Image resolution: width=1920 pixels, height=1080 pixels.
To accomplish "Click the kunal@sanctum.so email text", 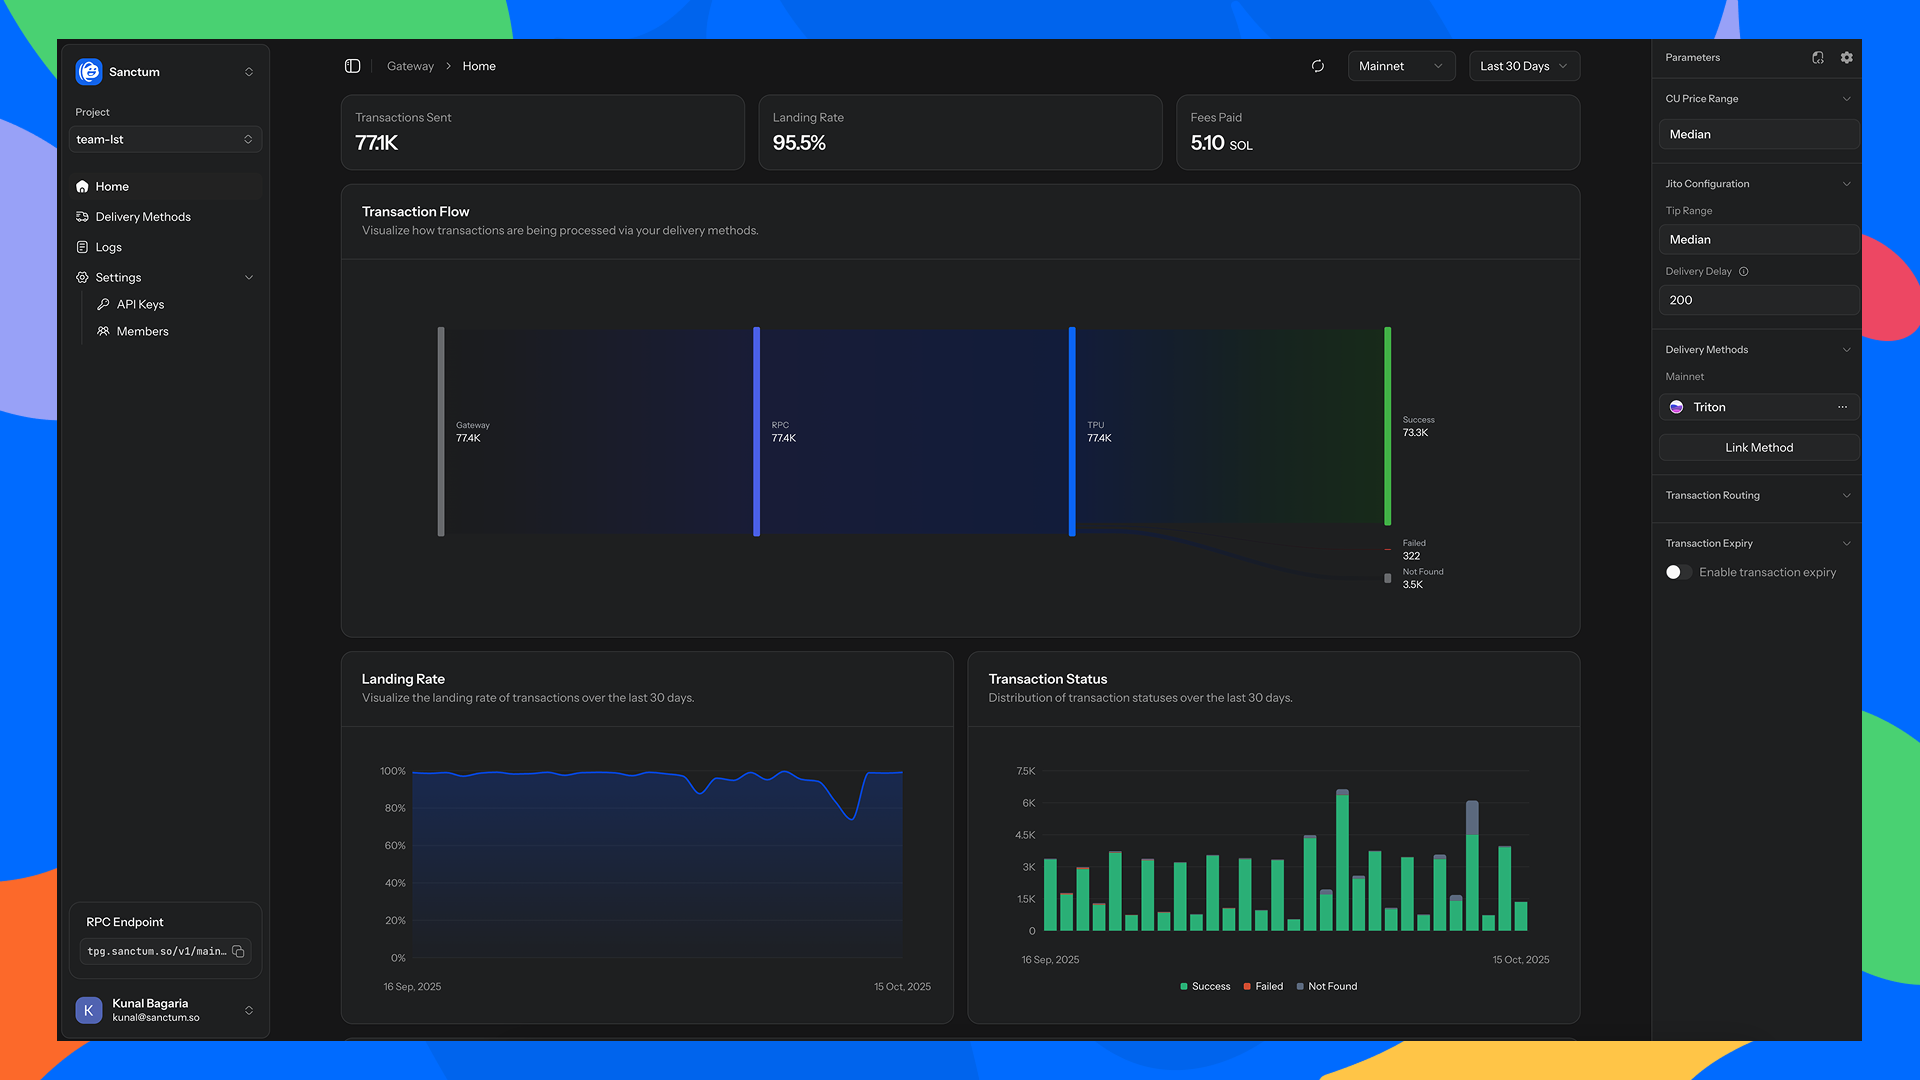I will pyautogui.click(x=156, y=1018).
